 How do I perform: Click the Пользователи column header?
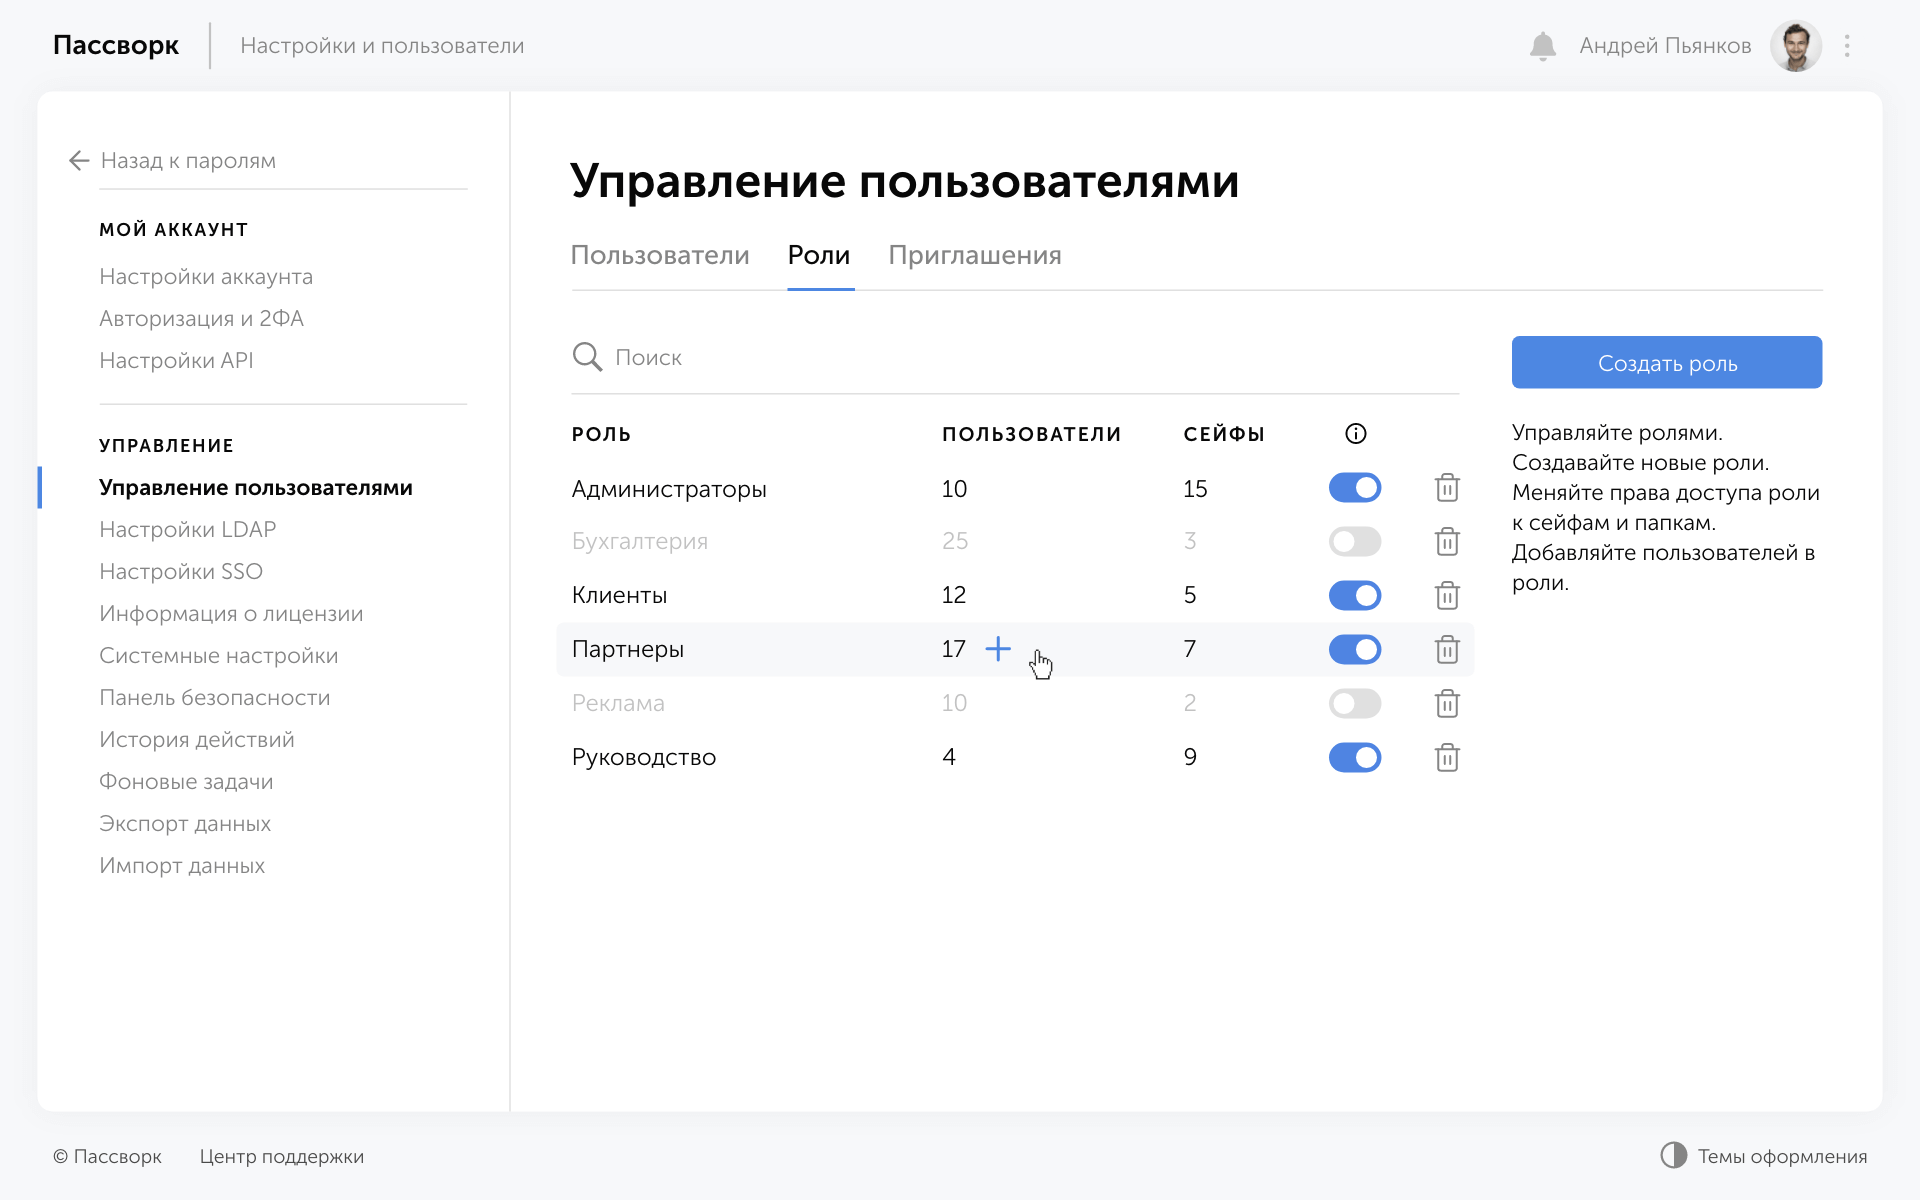(1031, 434)
